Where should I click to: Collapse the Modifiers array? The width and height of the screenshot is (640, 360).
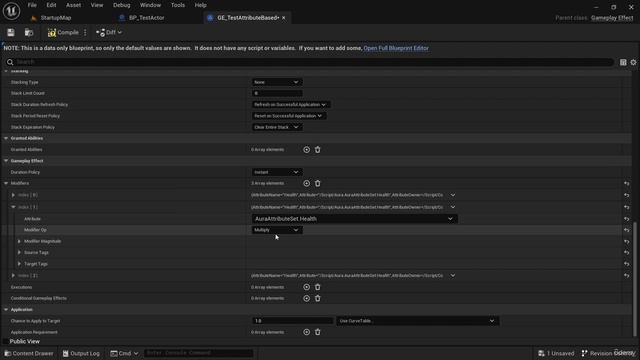6,183
